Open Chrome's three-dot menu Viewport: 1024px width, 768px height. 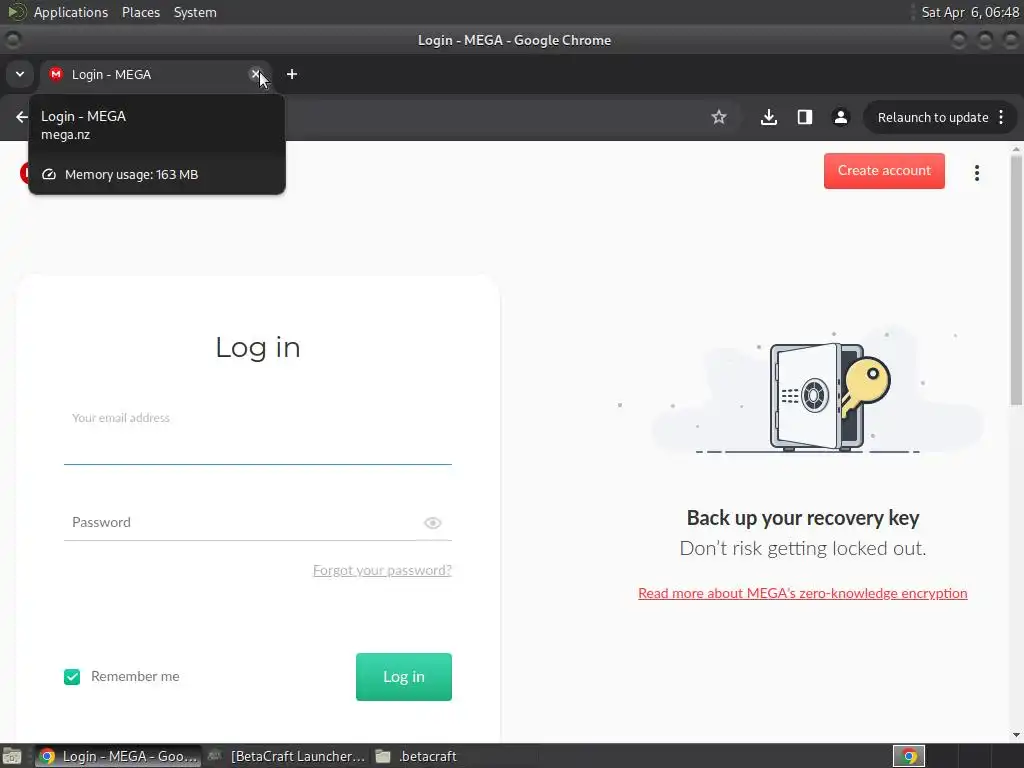(1001, 118)
